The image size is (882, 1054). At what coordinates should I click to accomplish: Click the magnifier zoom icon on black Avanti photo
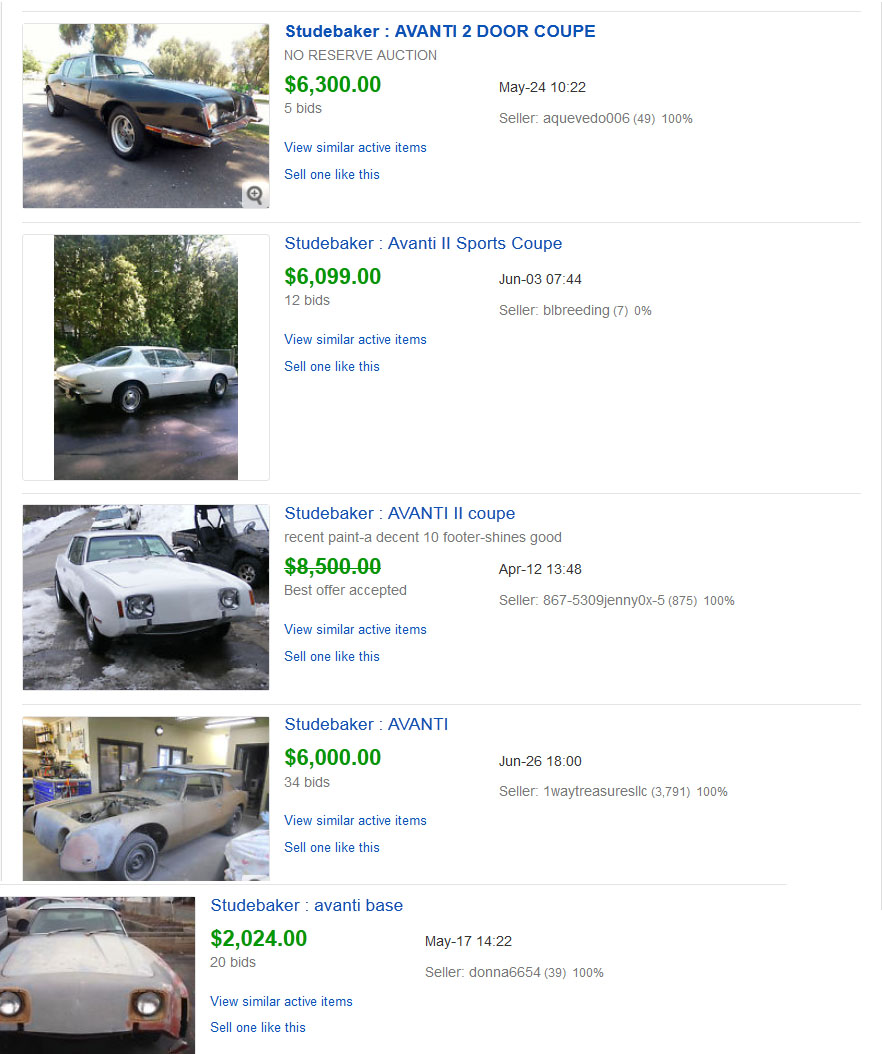[x=255, y=195]
